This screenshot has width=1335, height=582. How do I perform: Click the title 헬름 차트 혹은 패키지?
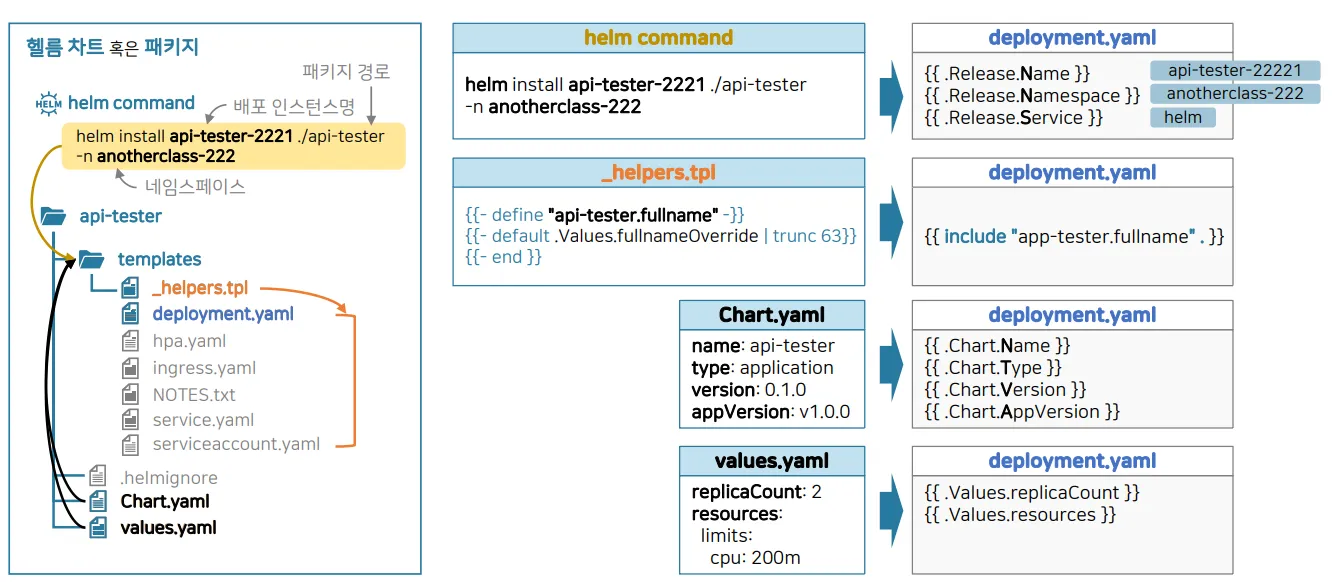click(112, 47)
